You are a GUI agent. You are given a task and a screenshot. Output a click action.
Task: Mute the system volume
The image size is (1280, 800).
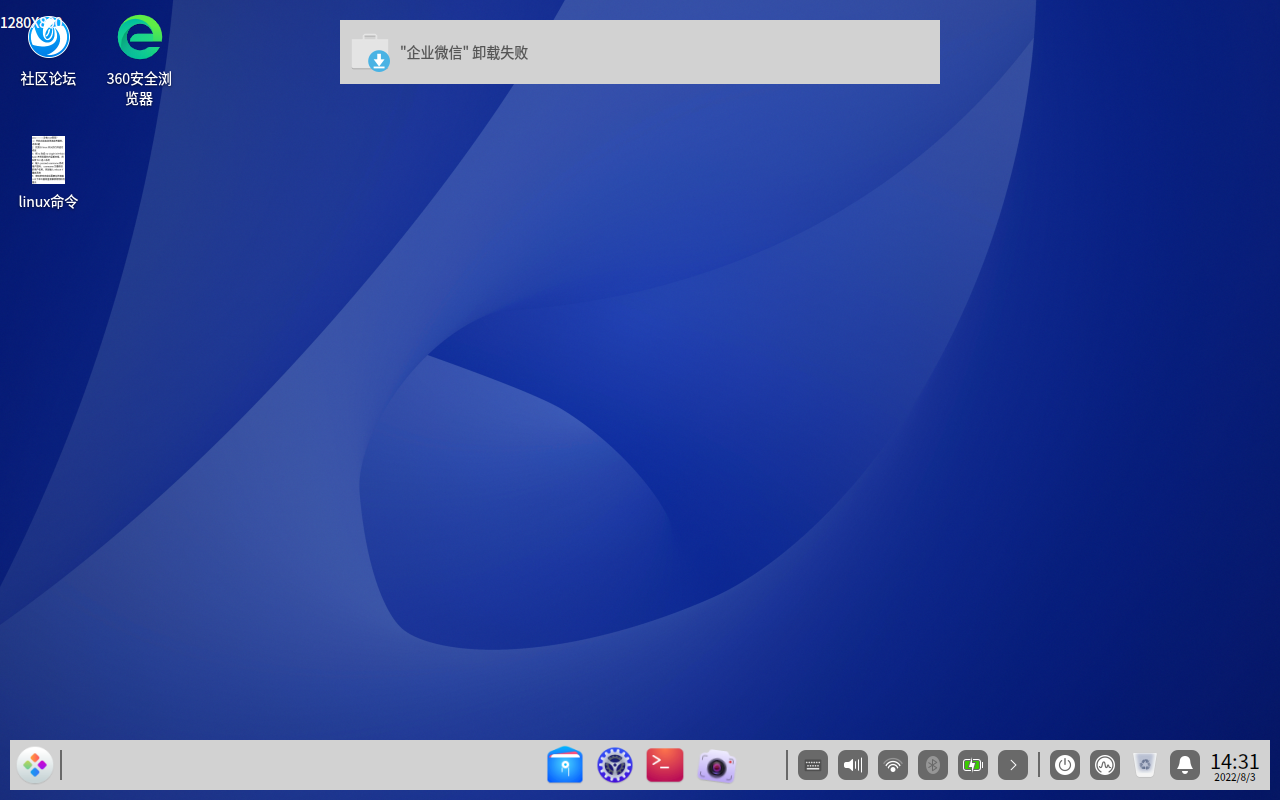click(x=852, y=765)
